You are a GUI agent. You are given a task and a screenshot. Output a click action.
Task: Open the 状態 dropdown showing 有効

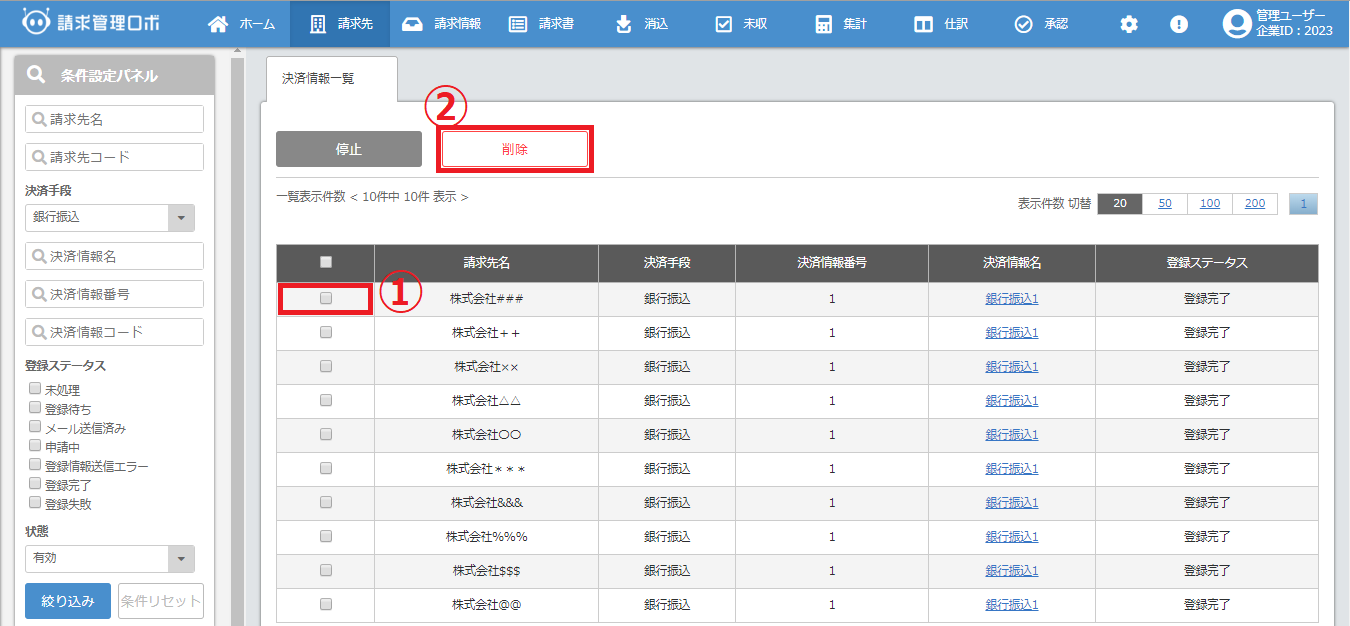coord(181,559)
